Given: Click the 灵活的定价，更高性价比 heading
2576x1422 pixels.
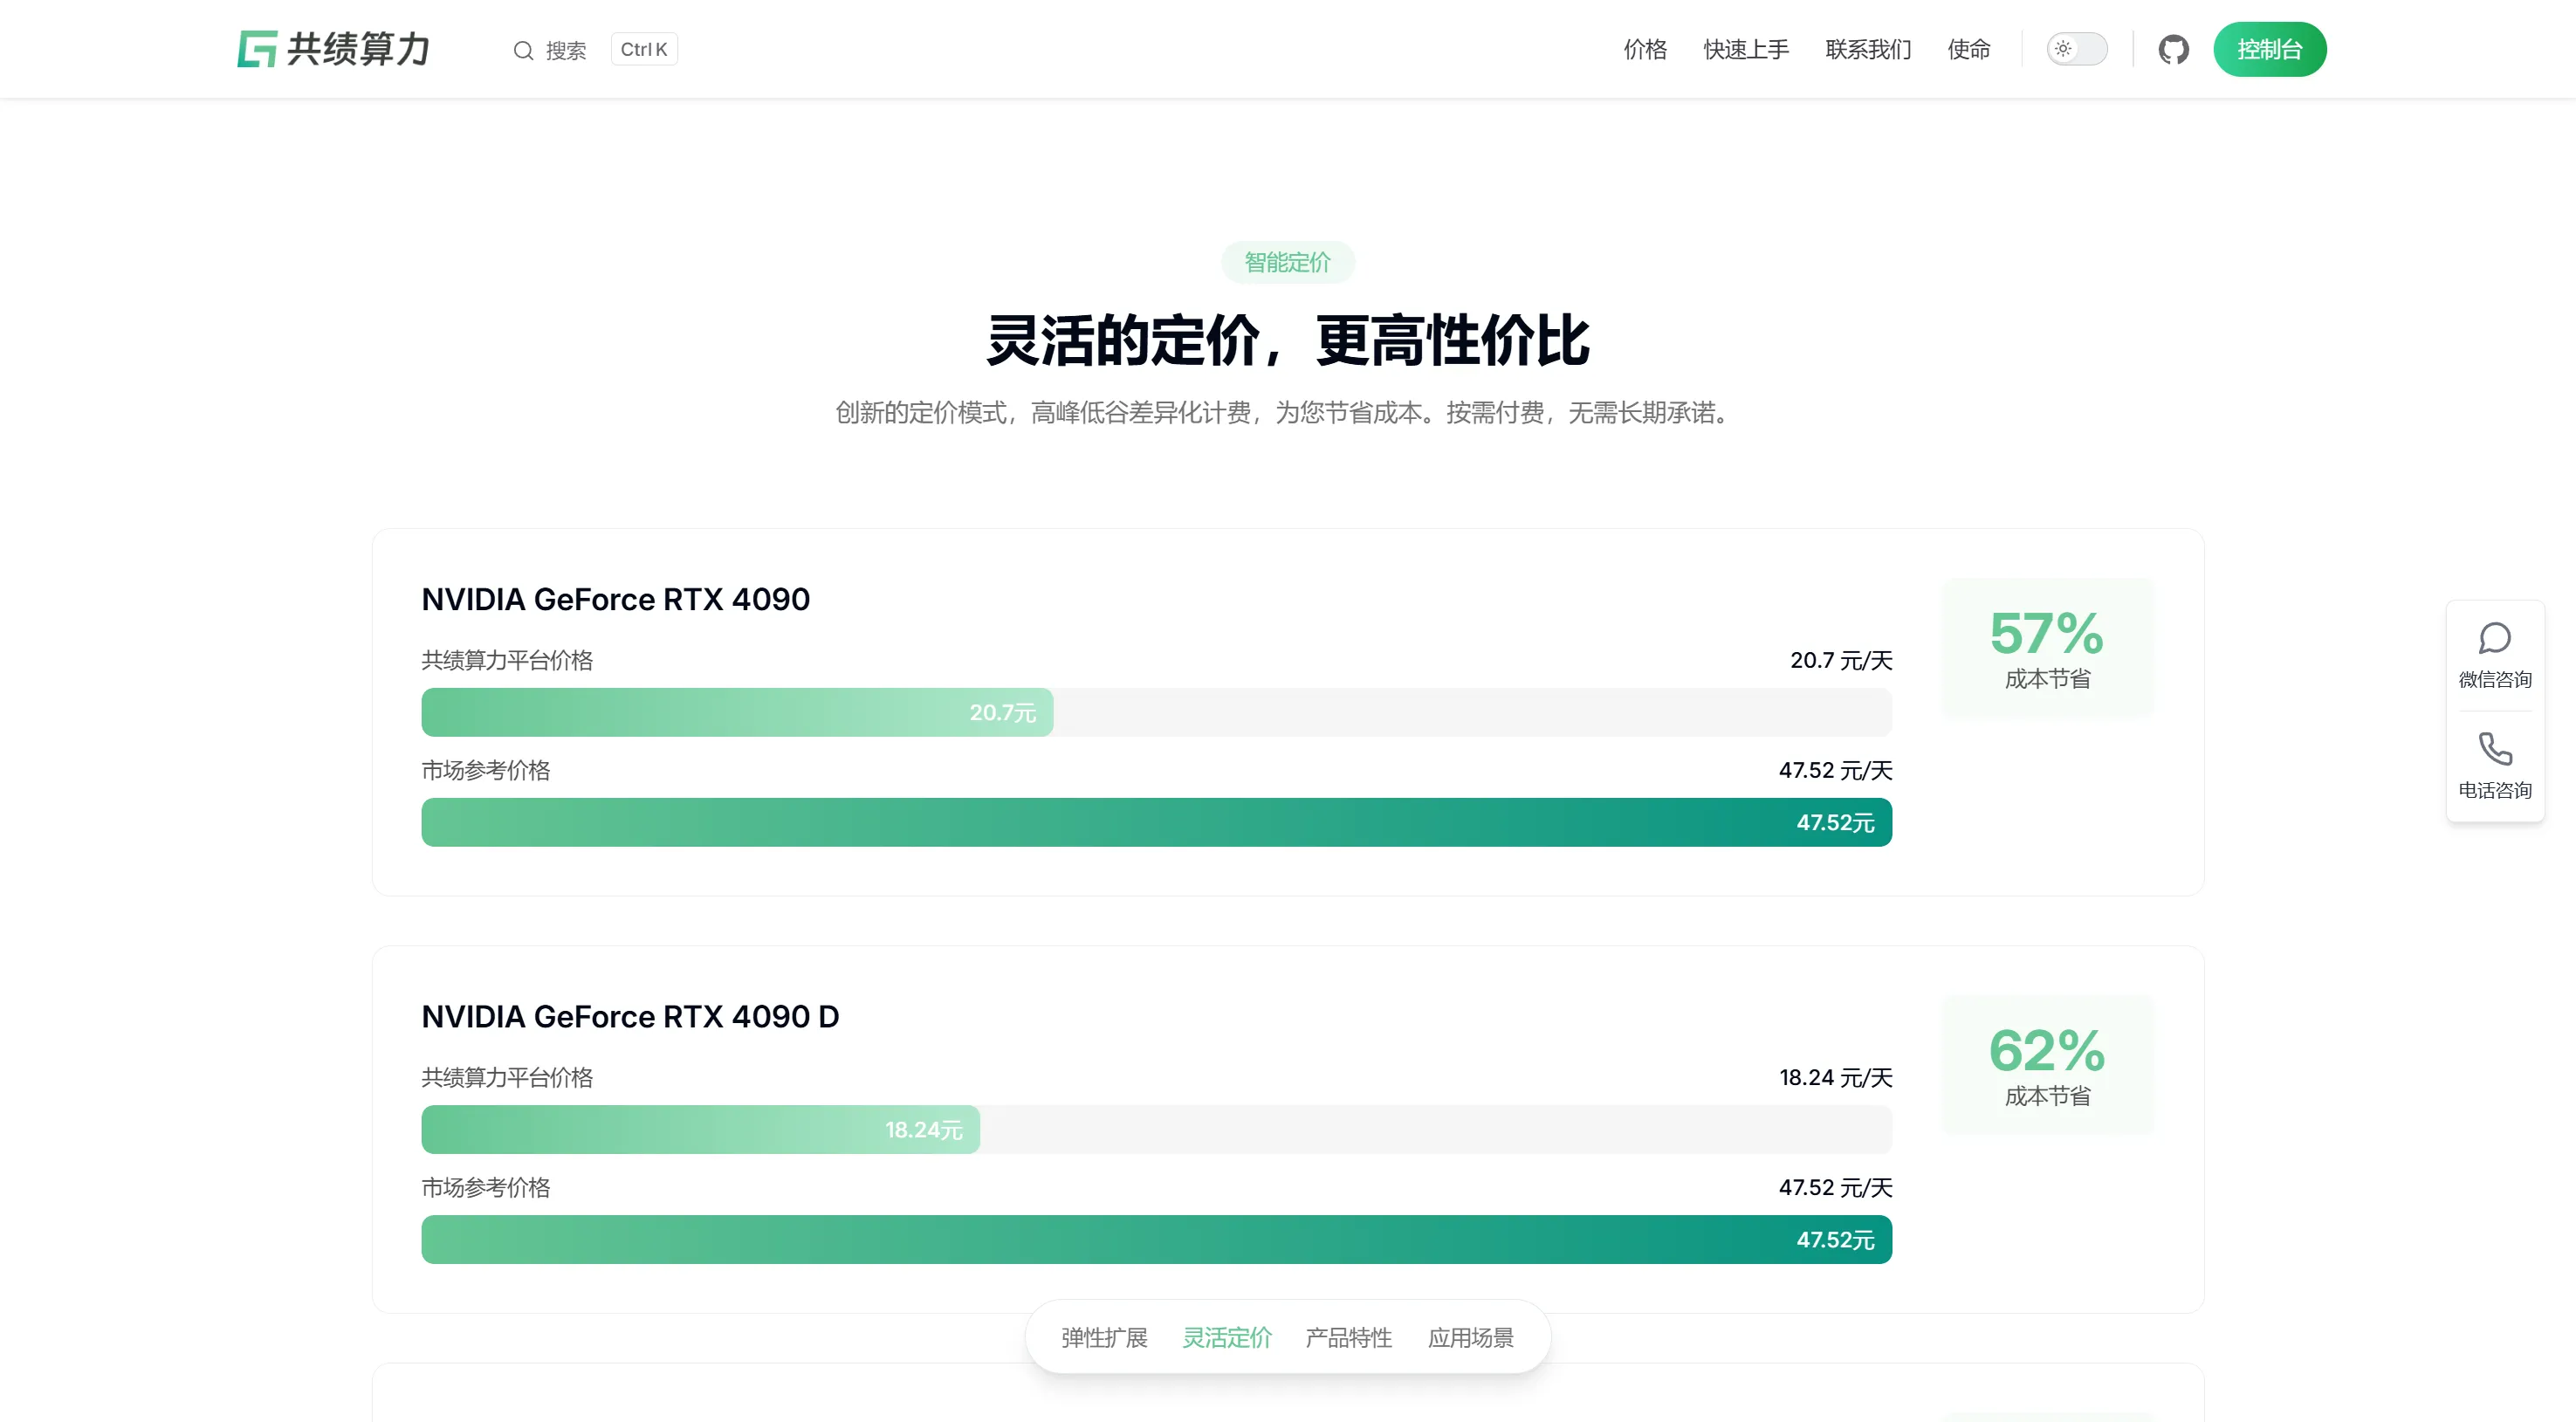Looking at the screenshot, I should 1288,340.
